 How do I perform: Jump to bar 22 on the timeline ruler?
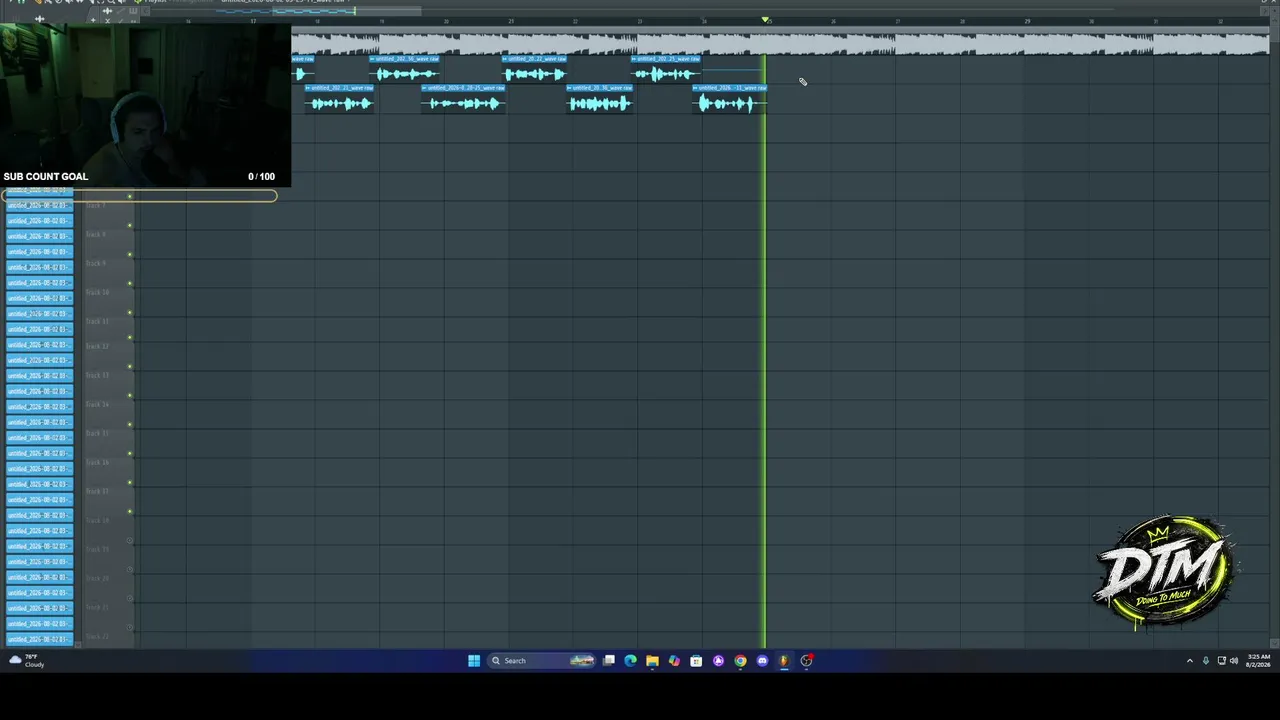pos(575,21)
